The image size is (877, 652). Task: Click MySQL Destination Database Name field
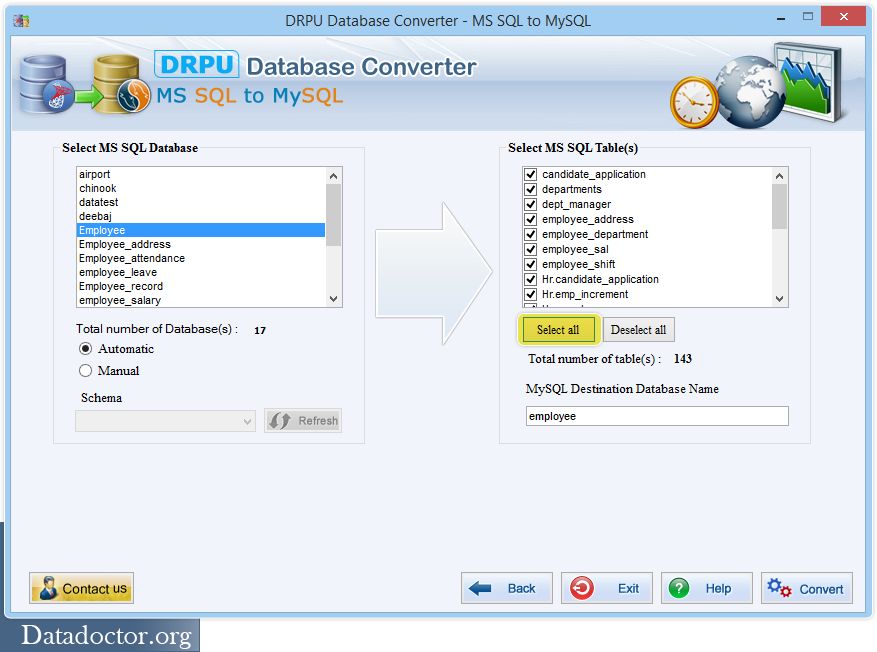click(657, 416)
